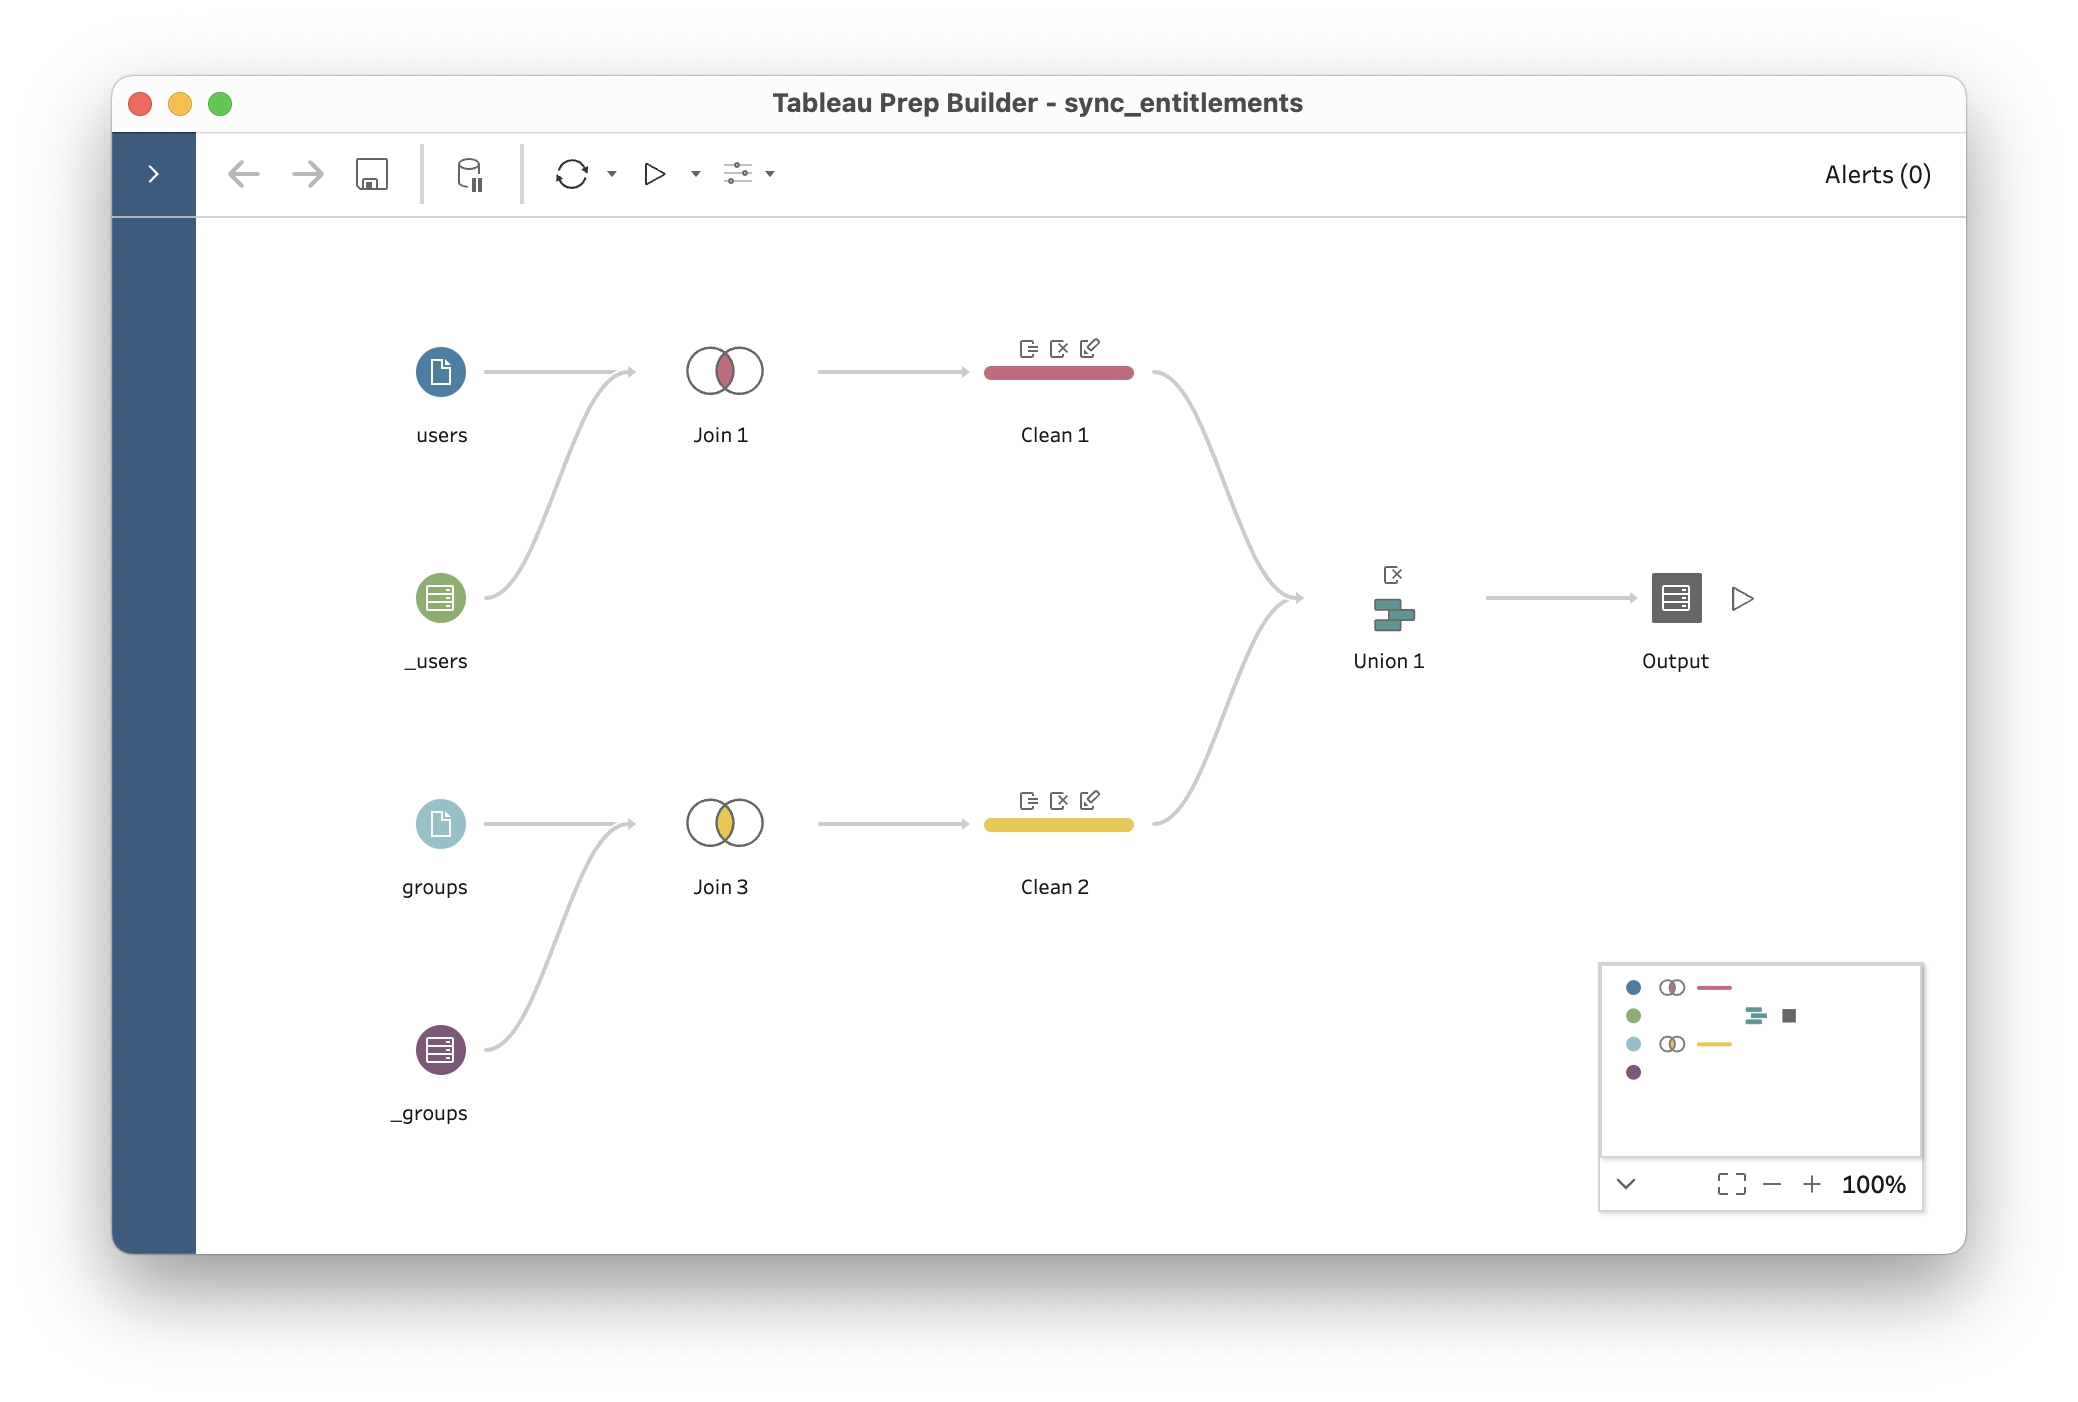Click the fit to view icon
This screenshot has height=1402, width=2078.
1732,1184
